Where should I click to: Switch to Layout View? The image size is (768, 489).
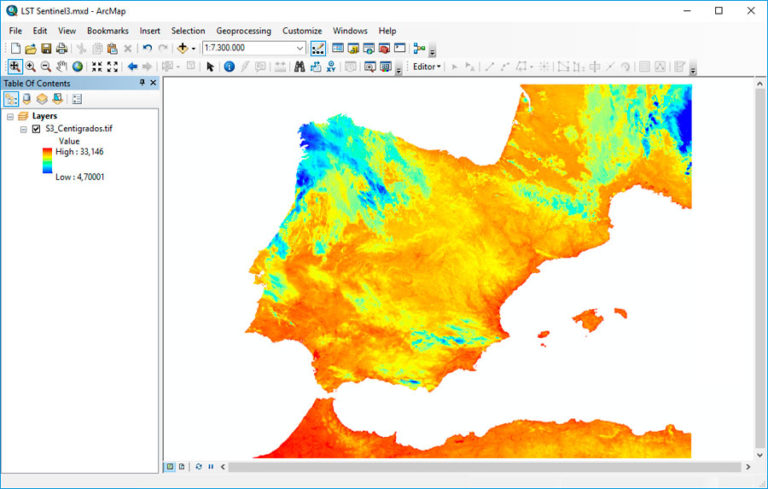(182, 466)
